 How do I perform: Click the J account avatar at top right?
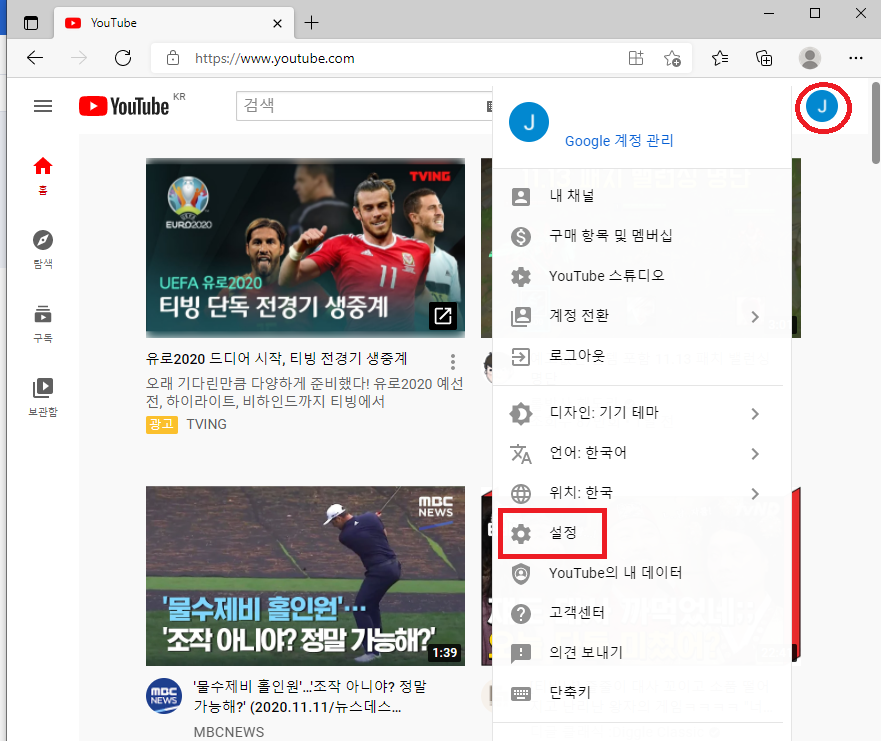tap(822, 106)
